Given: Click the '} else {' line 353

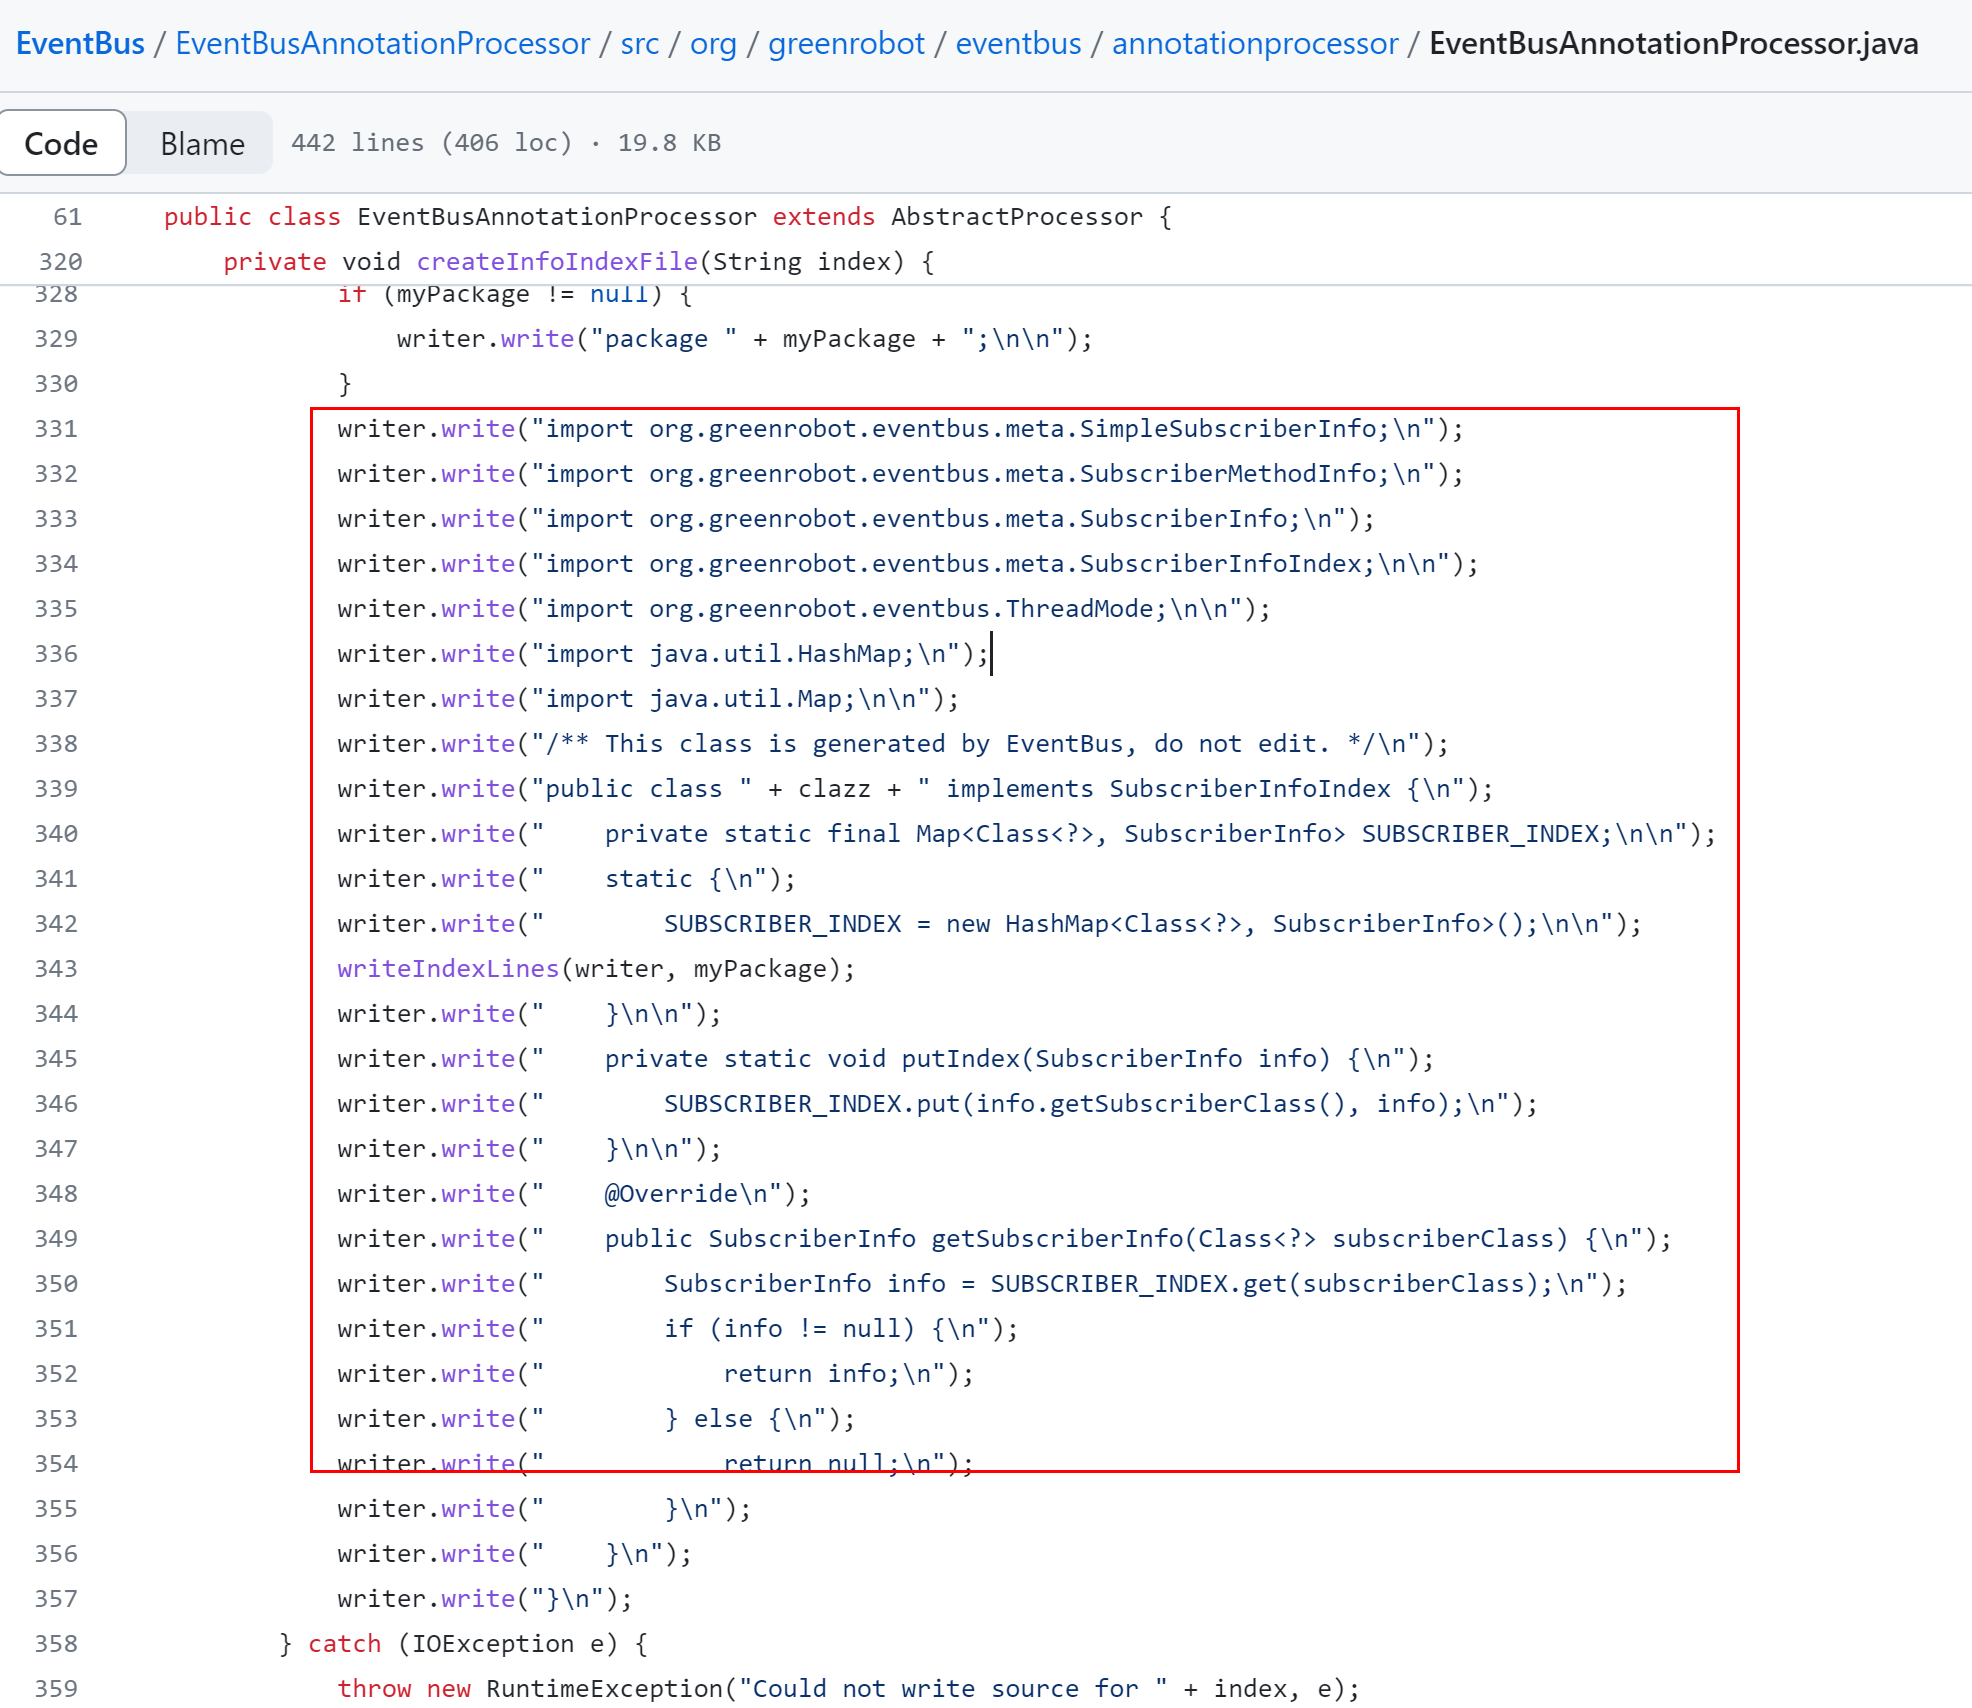Looking at the screenshot, I should pos(596,1419).
